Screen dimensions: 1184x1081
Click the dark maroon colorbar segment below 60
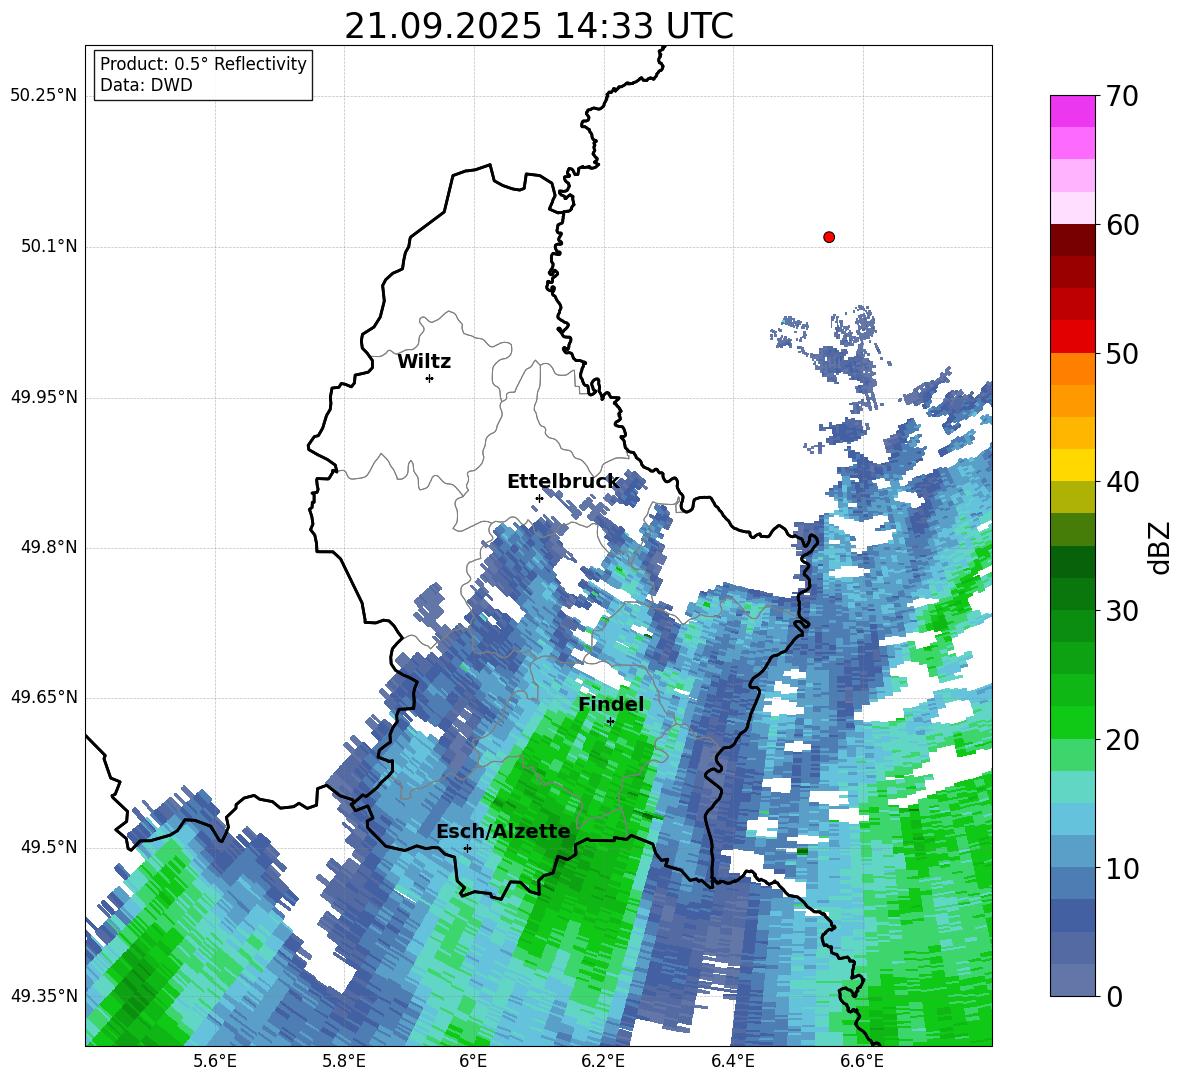tap(1072, 239)
